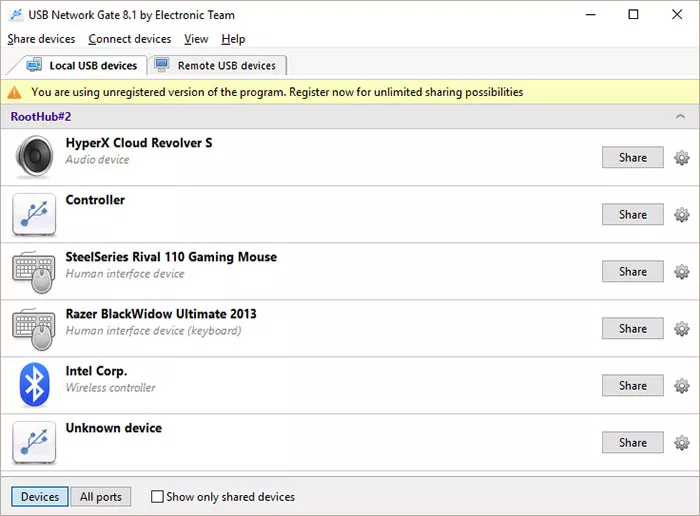Screen dimensions: 700x516
Task: Select the All ports view button
Action: [x=101, y=496]
